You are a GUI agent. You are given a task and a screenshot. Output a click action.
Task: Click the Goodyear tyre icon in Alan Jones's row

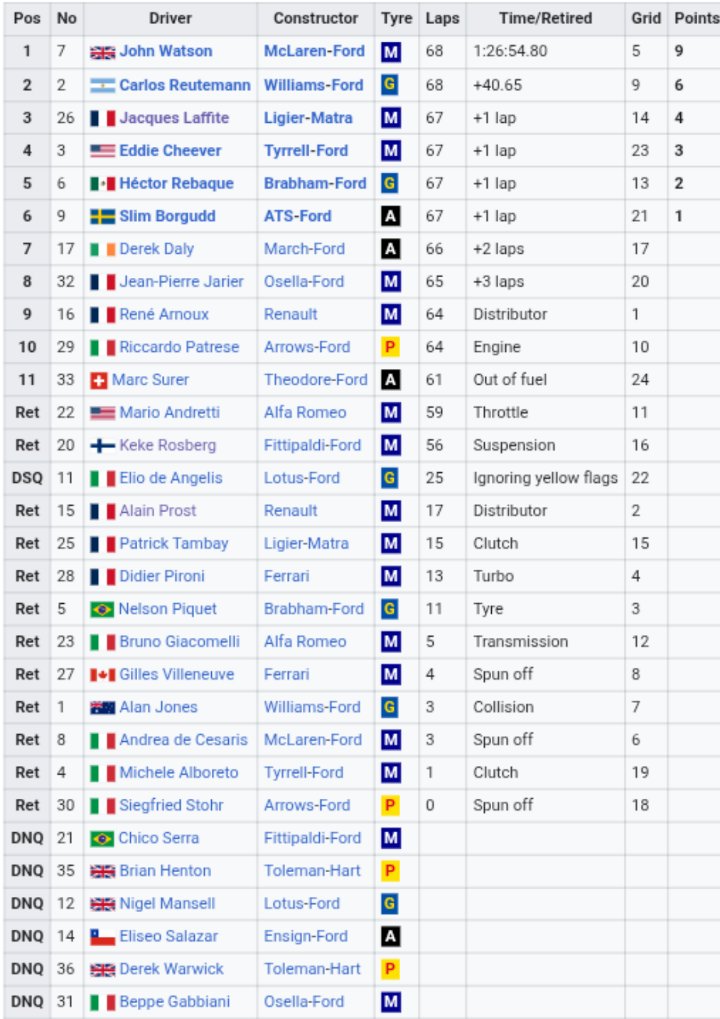pyautogui.click(x=389, y=707)
